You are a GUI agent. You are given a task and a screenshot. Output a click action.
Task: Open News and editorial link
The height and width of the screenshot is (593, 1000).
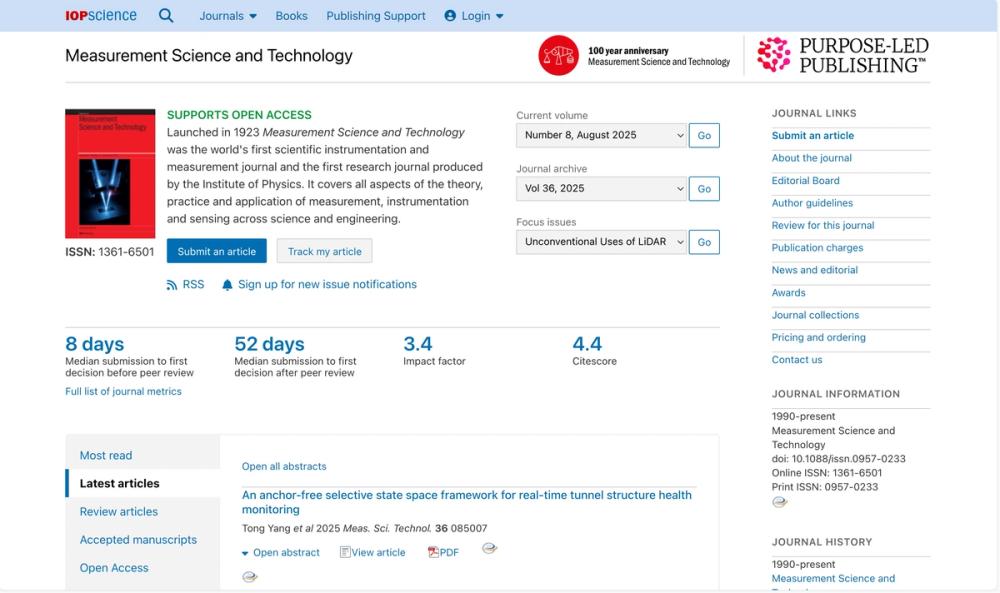click(x=814, y=270)
